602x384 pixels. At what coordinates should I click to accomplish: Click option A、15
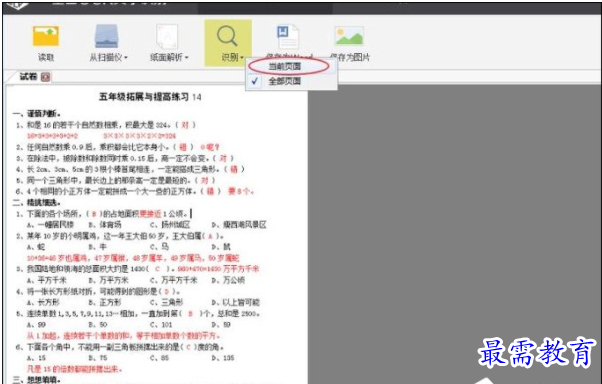tap(36, 358)
